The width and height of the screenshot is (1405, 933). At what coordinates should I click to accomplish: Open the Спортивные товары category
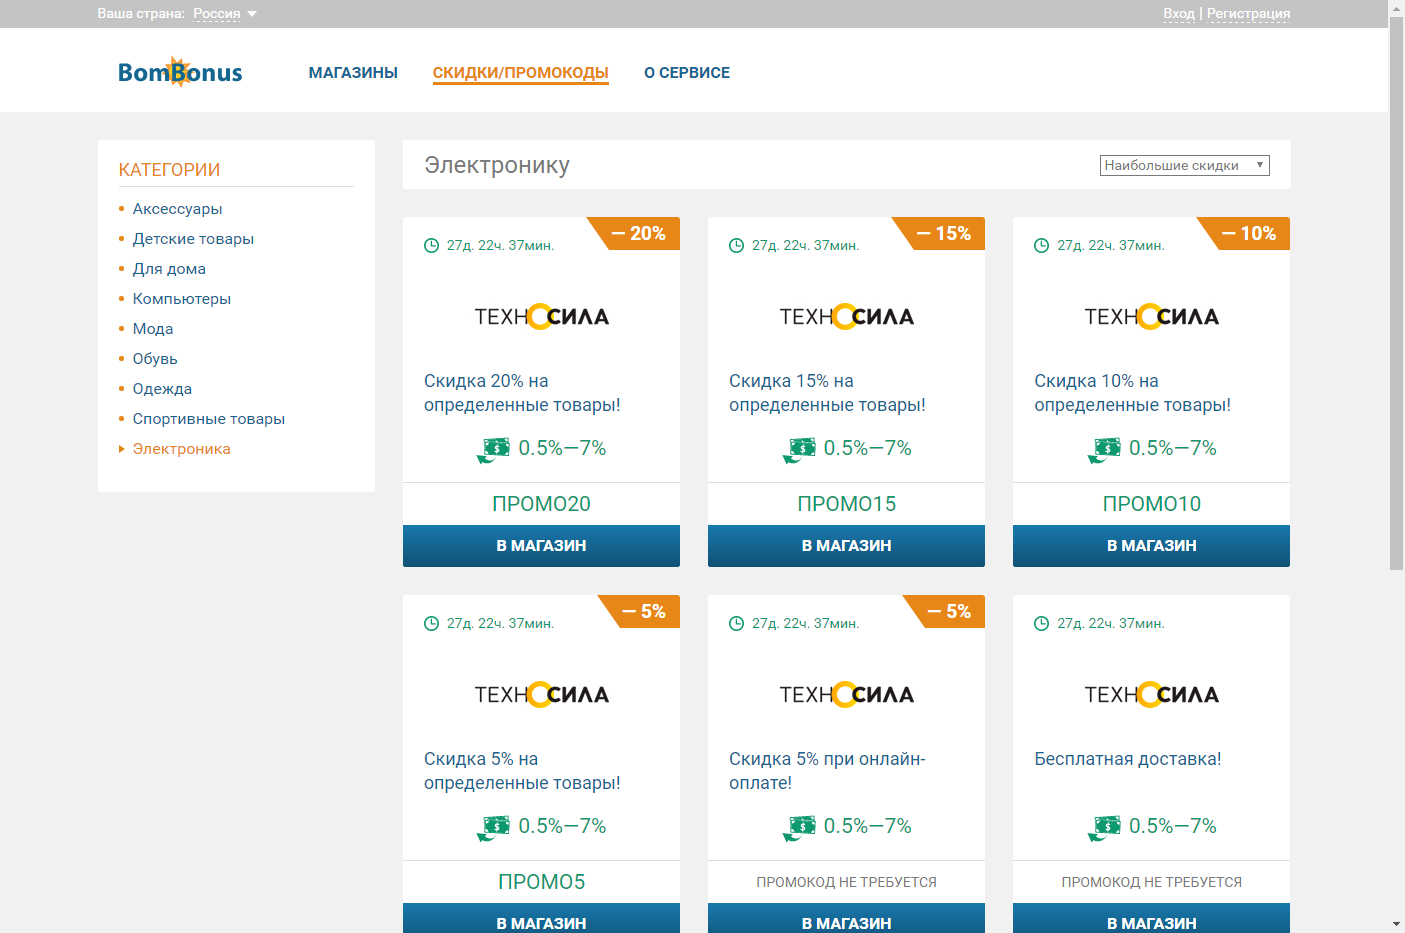point(209,419)
